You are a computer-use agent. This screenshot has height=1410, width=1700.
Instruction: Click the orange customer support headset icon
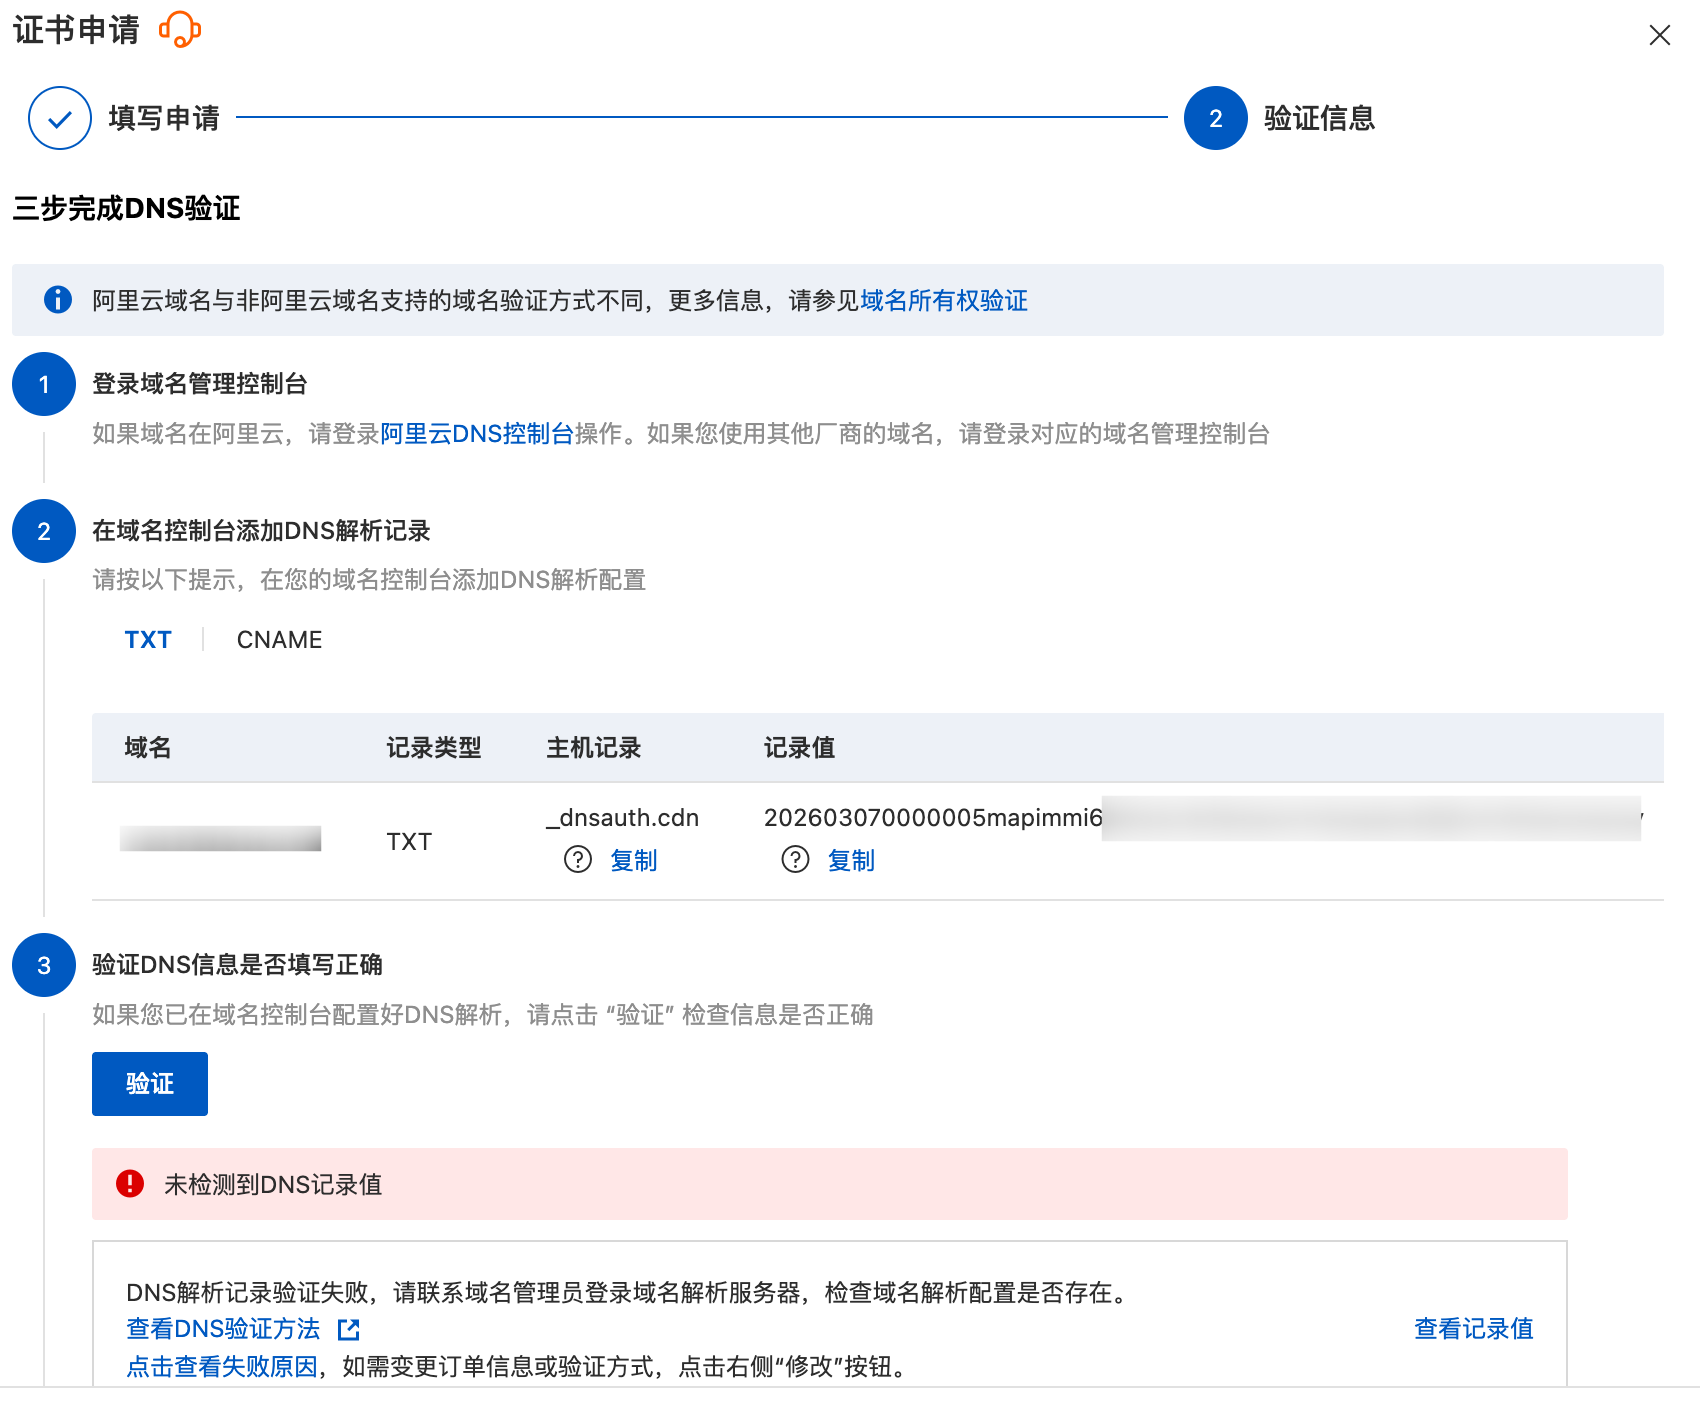coord(180,29)
